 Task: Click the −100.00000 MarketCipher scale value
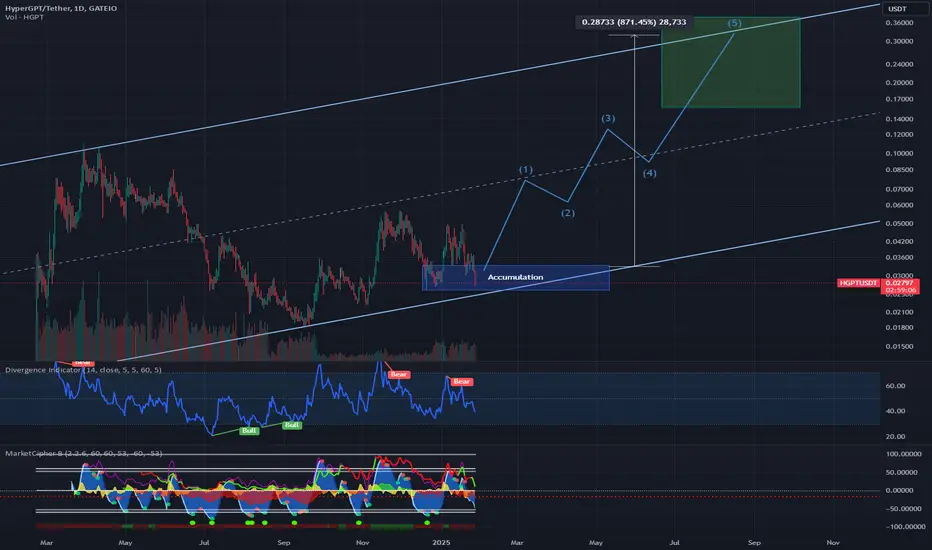pos(903,527)
